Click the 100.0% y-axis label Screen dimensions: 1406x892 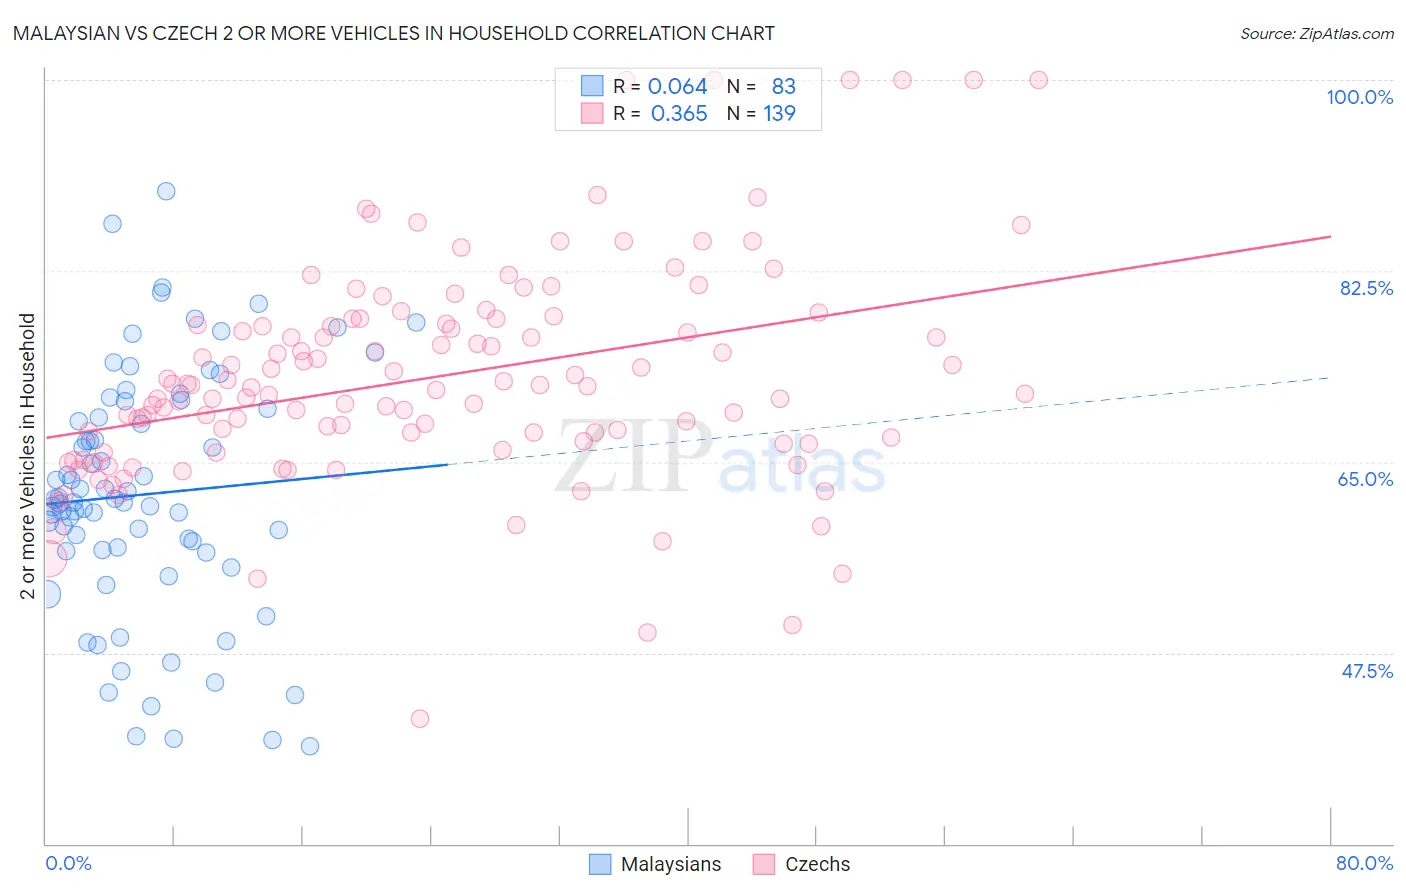(x=1359, y=97)
